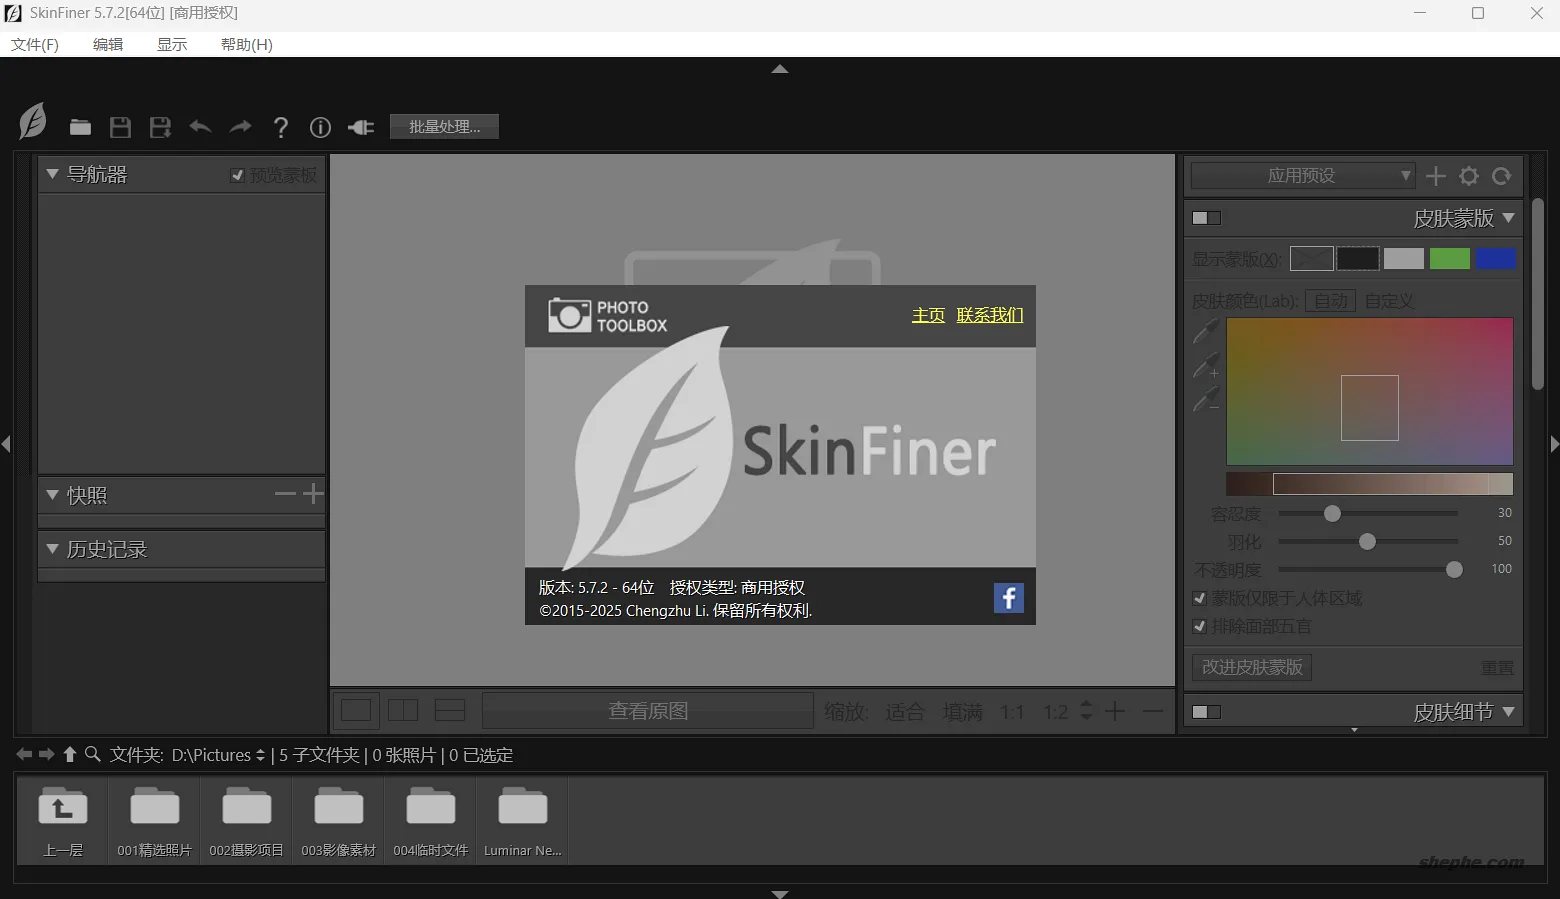Select the green mask display swatch
This screenshot has height=899, width=1560.
(1449, 258)
